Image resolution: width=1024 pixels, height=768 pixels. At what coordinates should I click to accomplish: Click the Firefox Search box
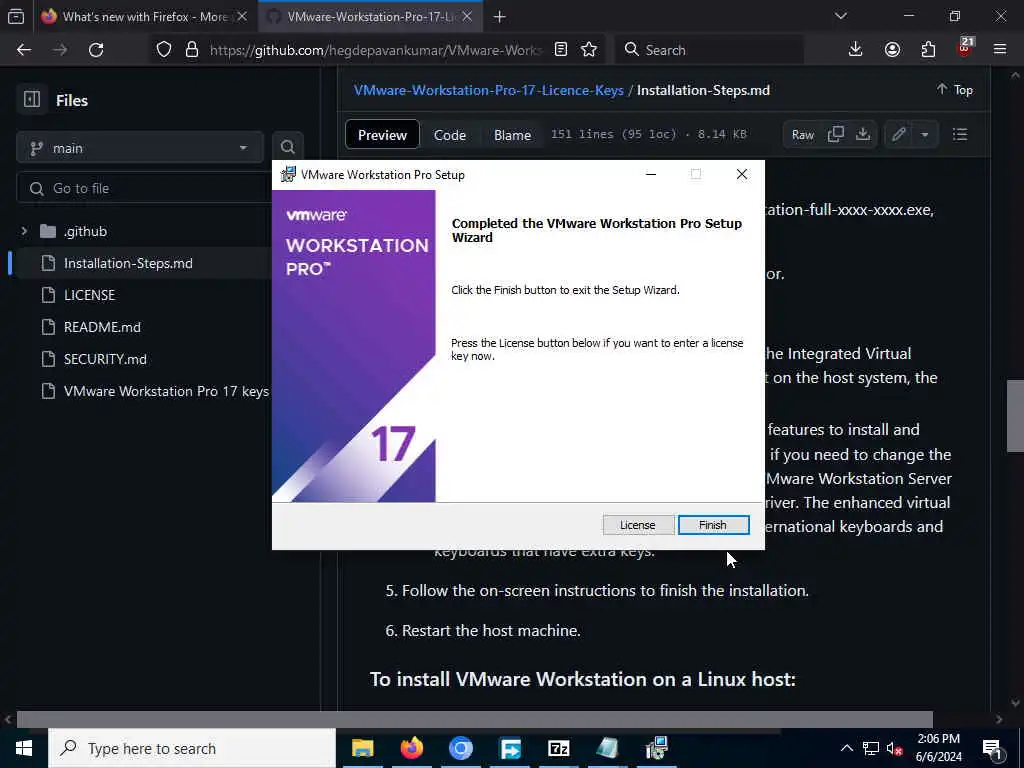click(x=709, y=50)
